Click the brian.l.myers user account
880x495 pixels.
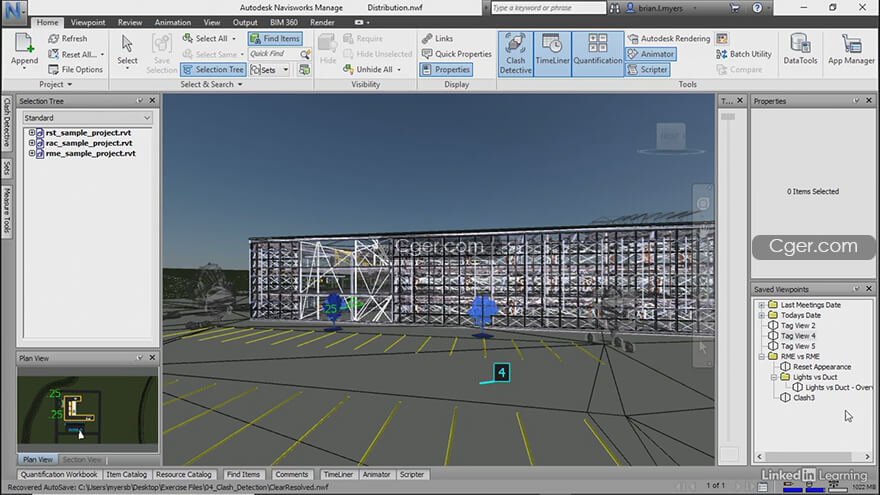click(x=654, y=8)
